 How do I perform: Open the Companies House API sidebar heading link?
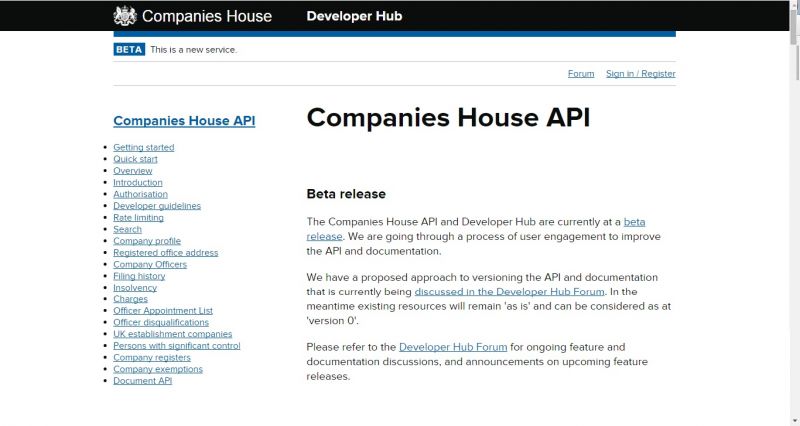(x=184, y=121)
